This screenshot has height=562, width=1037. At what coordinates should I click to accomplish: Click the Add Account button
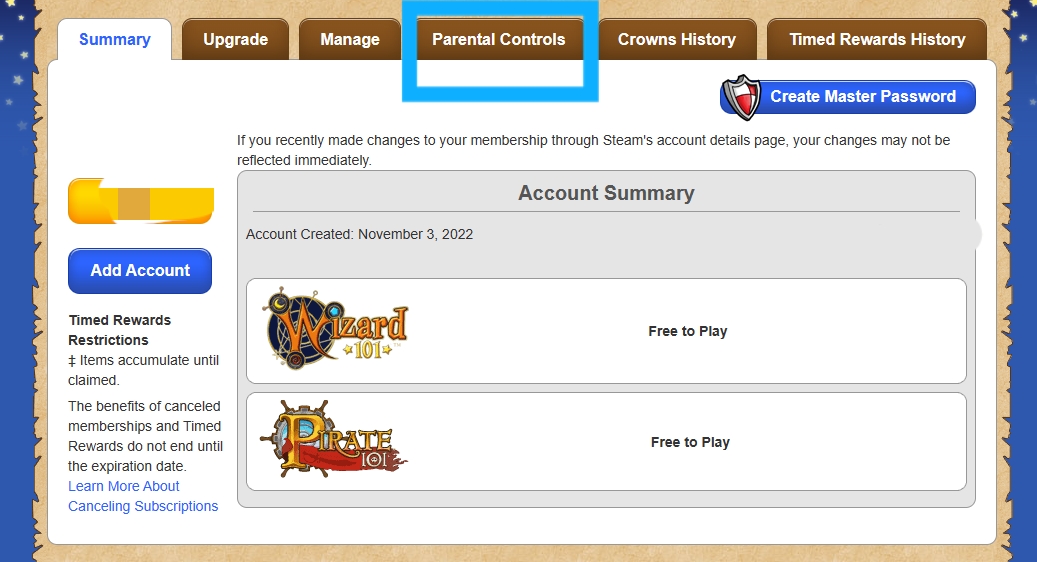[140, 270]
